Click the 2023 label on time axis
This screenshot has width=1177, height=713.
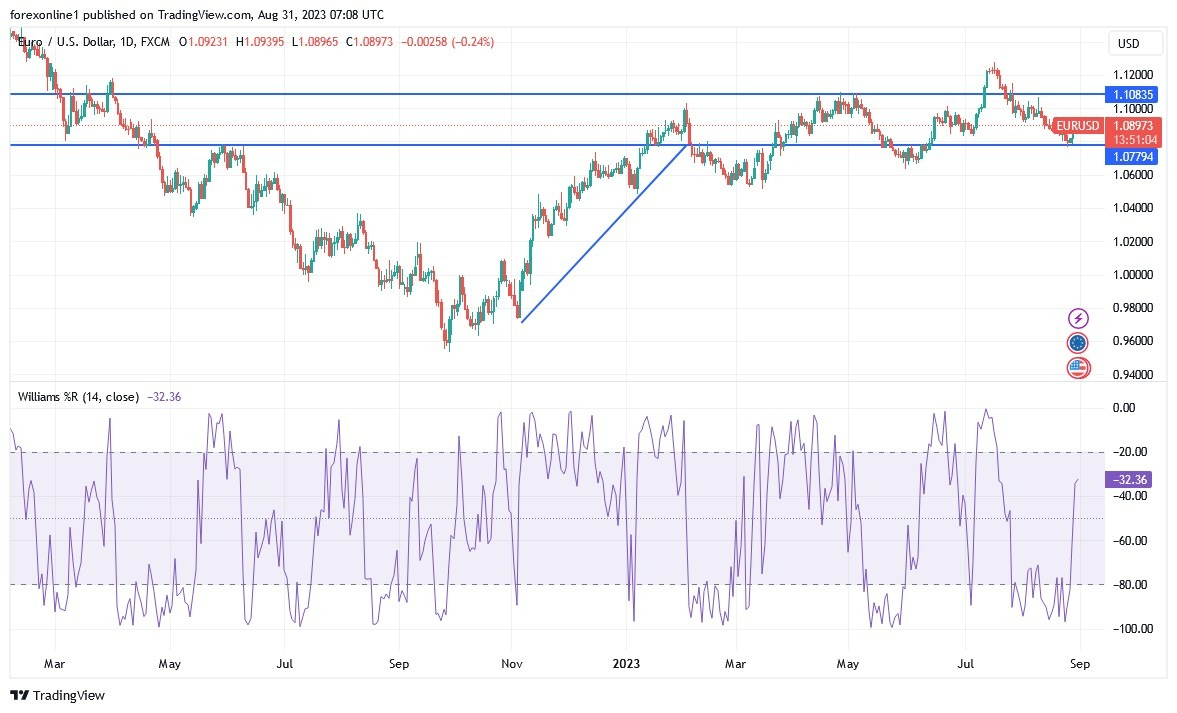(628, 662)
